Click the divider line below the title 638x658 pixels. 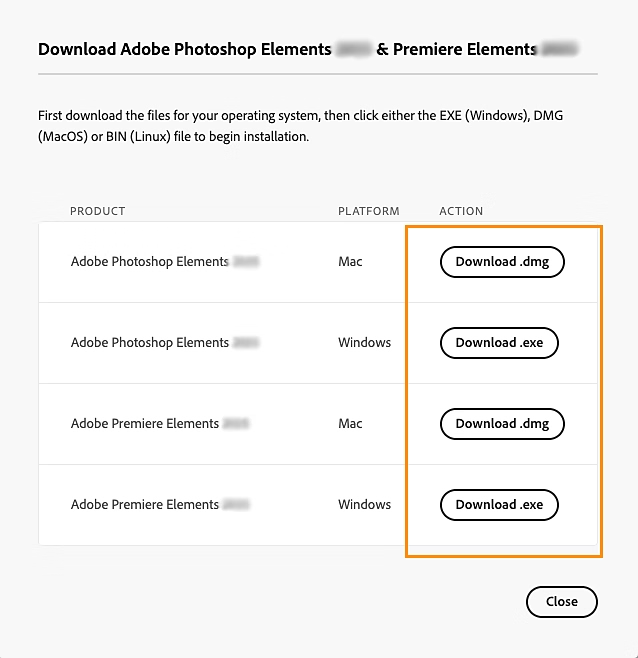click(318, 74)
